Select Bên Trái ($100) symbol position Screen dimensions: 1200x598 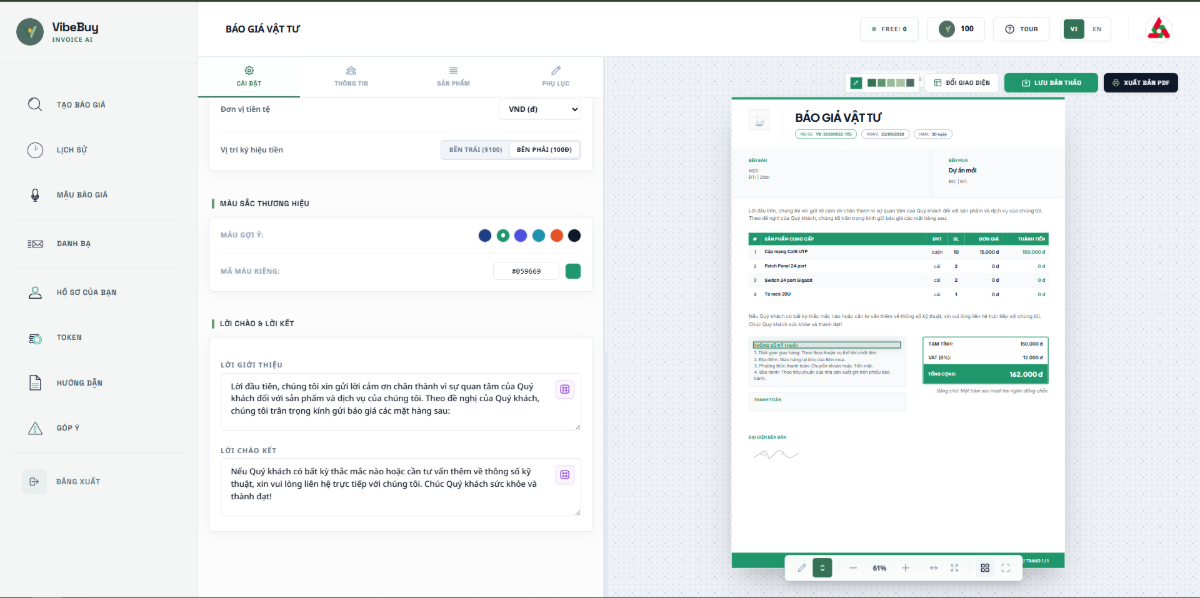(476, 149)
